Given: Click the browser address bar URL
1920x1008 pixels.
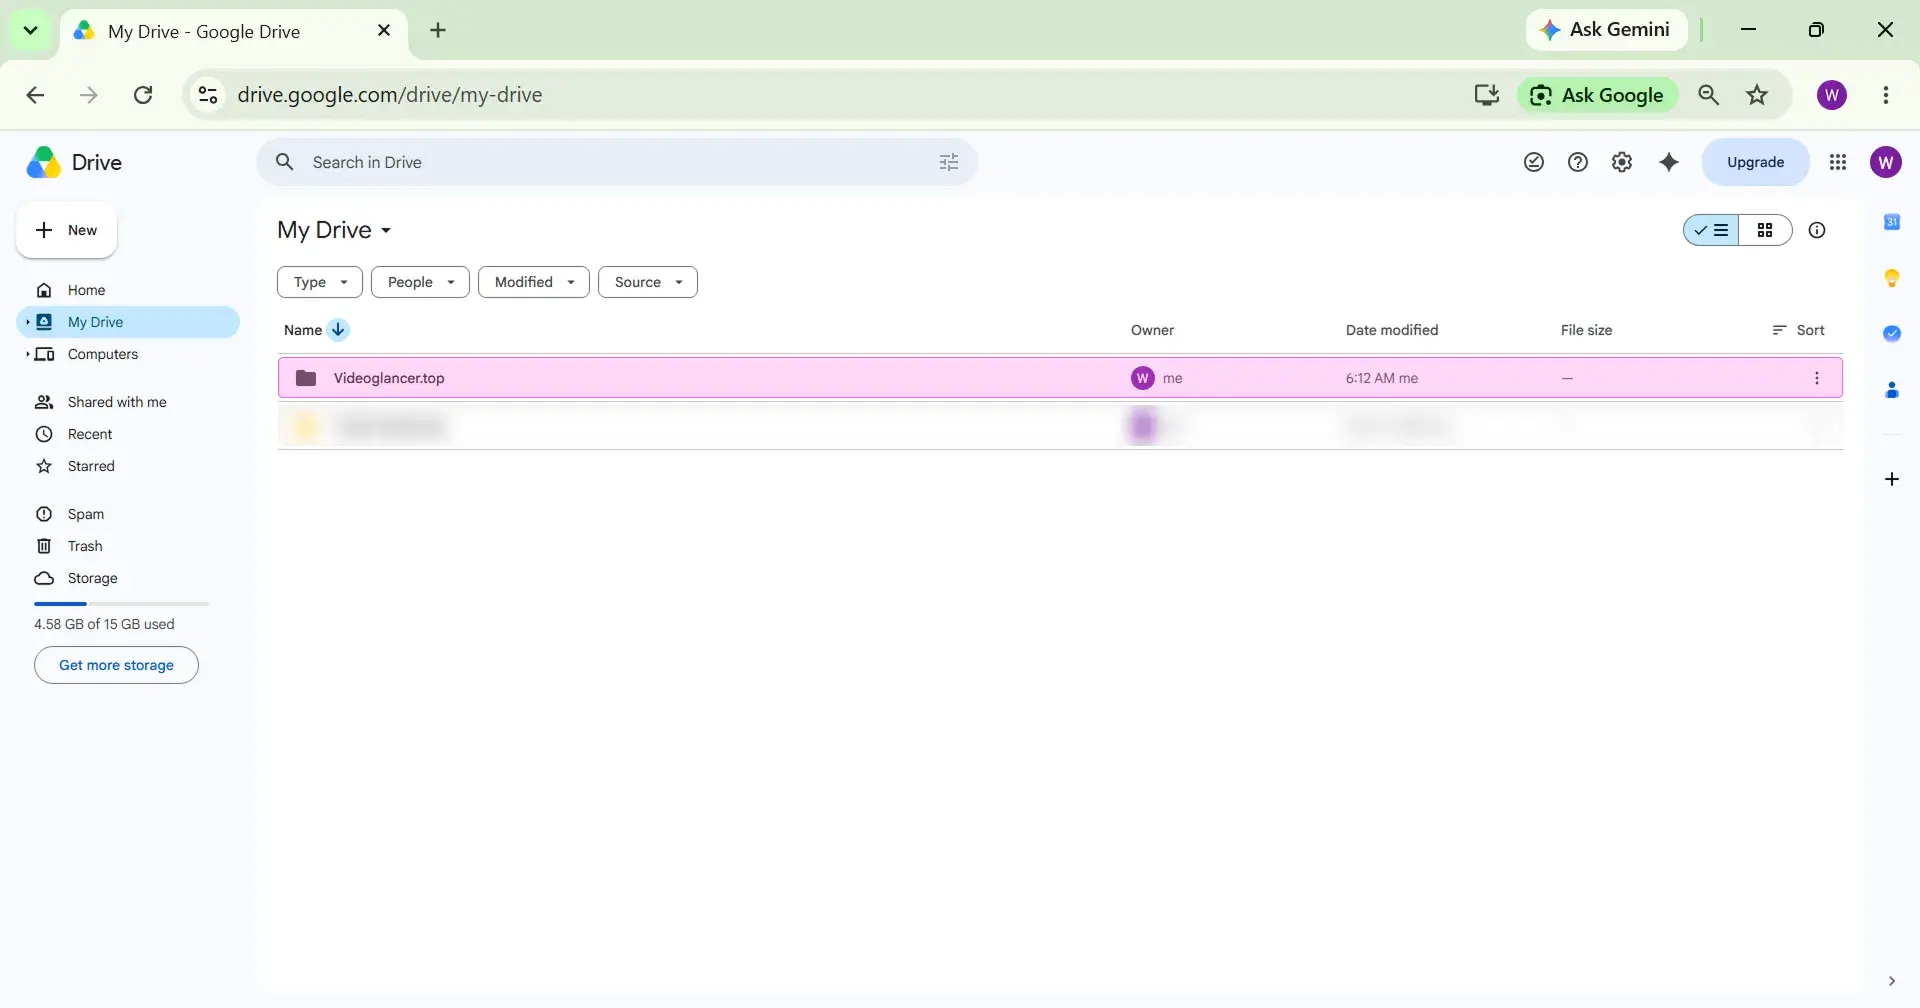Looking at the screenshot, I should (x=390, y=95).
